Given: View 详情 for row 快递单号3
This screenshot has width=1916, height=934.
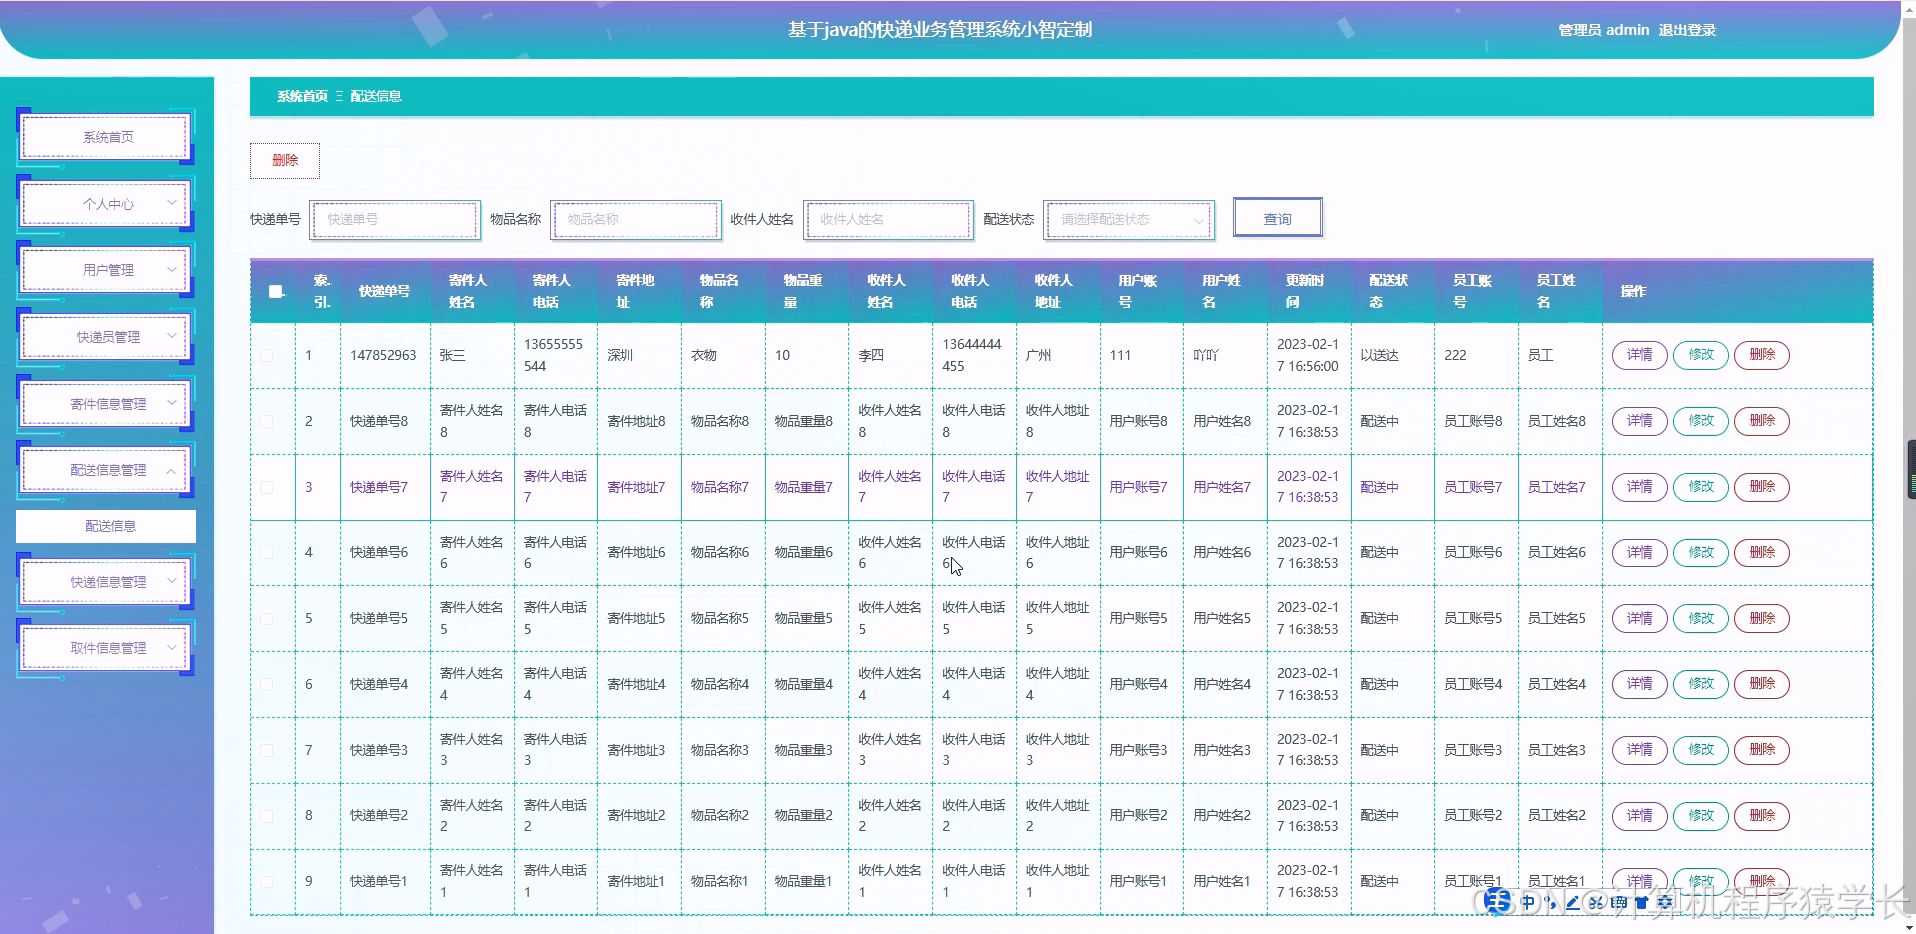Looking at the screenshot, I should click(x=1639, y=750).
